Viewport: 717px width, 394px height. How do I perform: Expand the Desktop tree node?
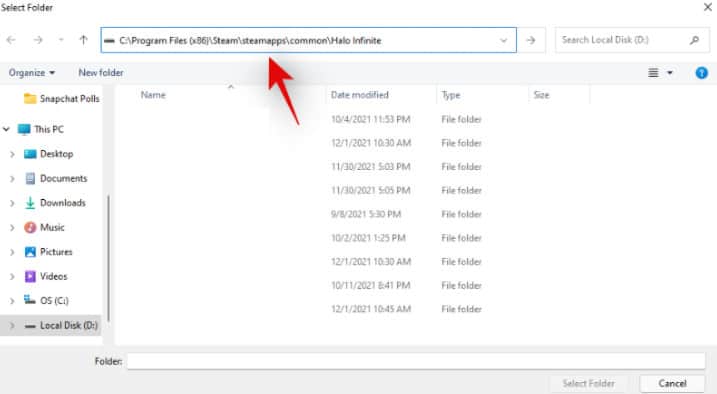12,154
